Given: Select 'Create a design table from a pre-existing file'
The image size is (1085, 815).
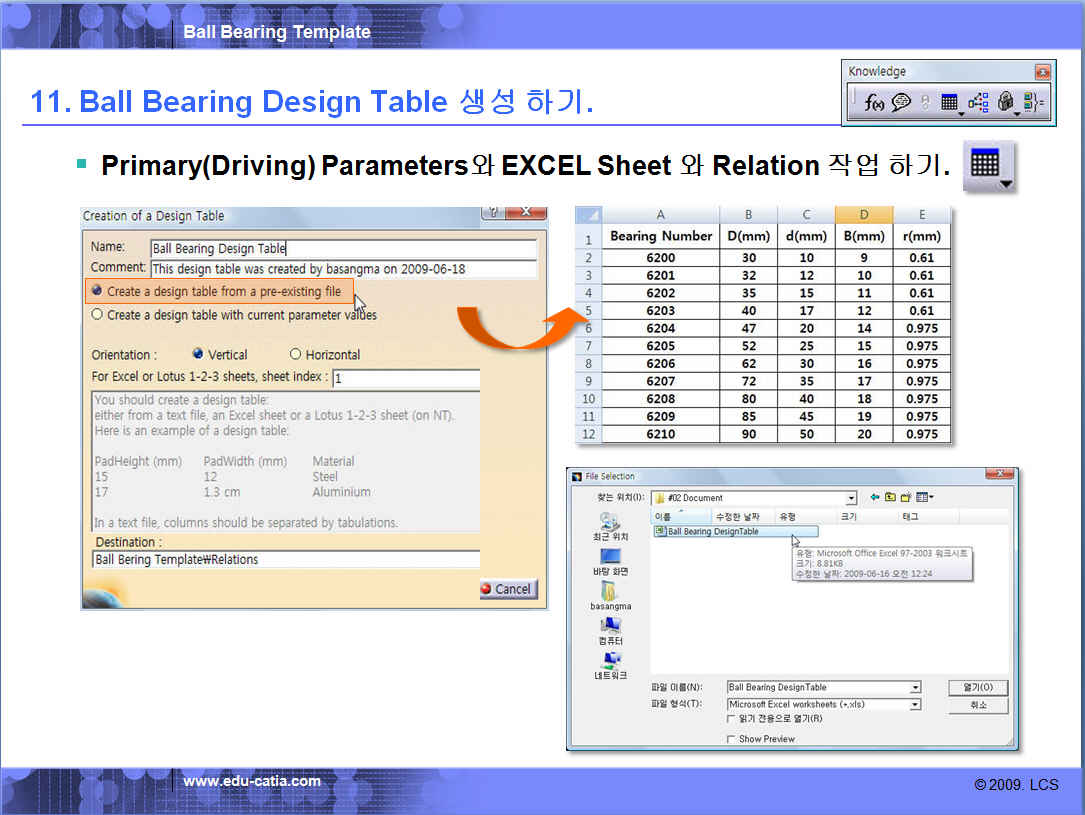Looking at the screenshot, I should [97, 291].
